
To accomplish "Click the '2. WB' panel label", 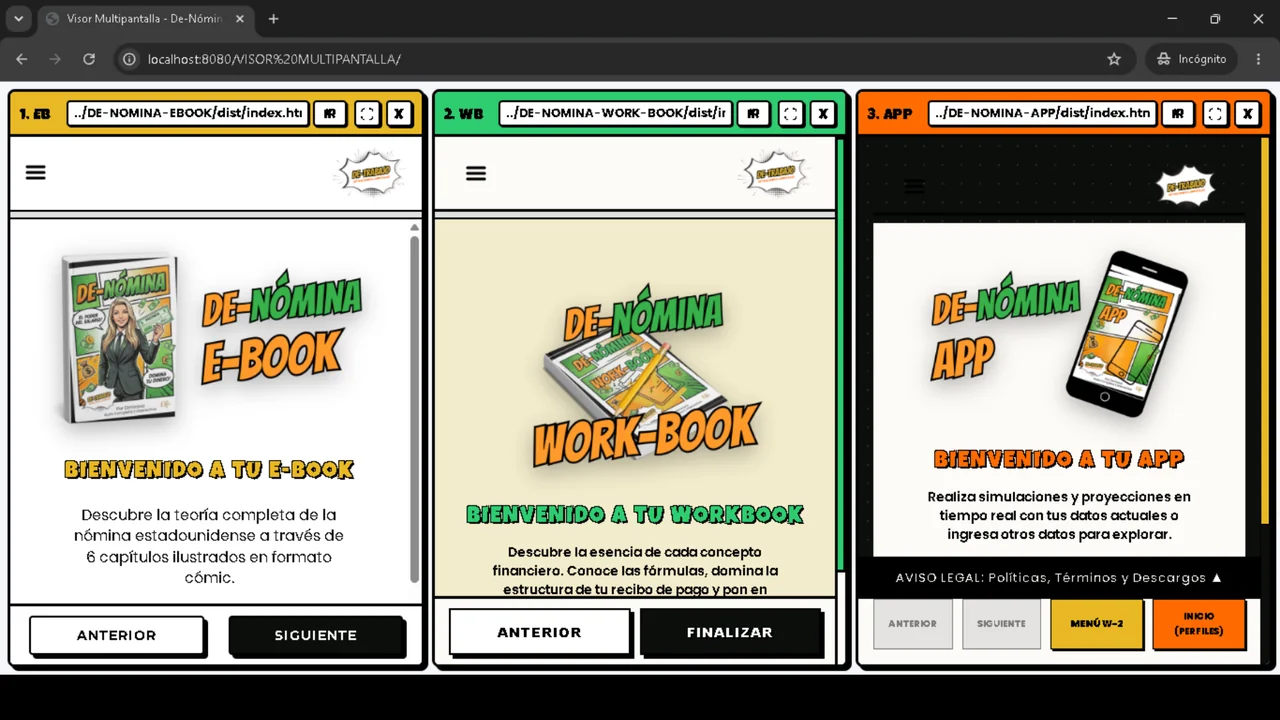I will (x=463, y=114).
